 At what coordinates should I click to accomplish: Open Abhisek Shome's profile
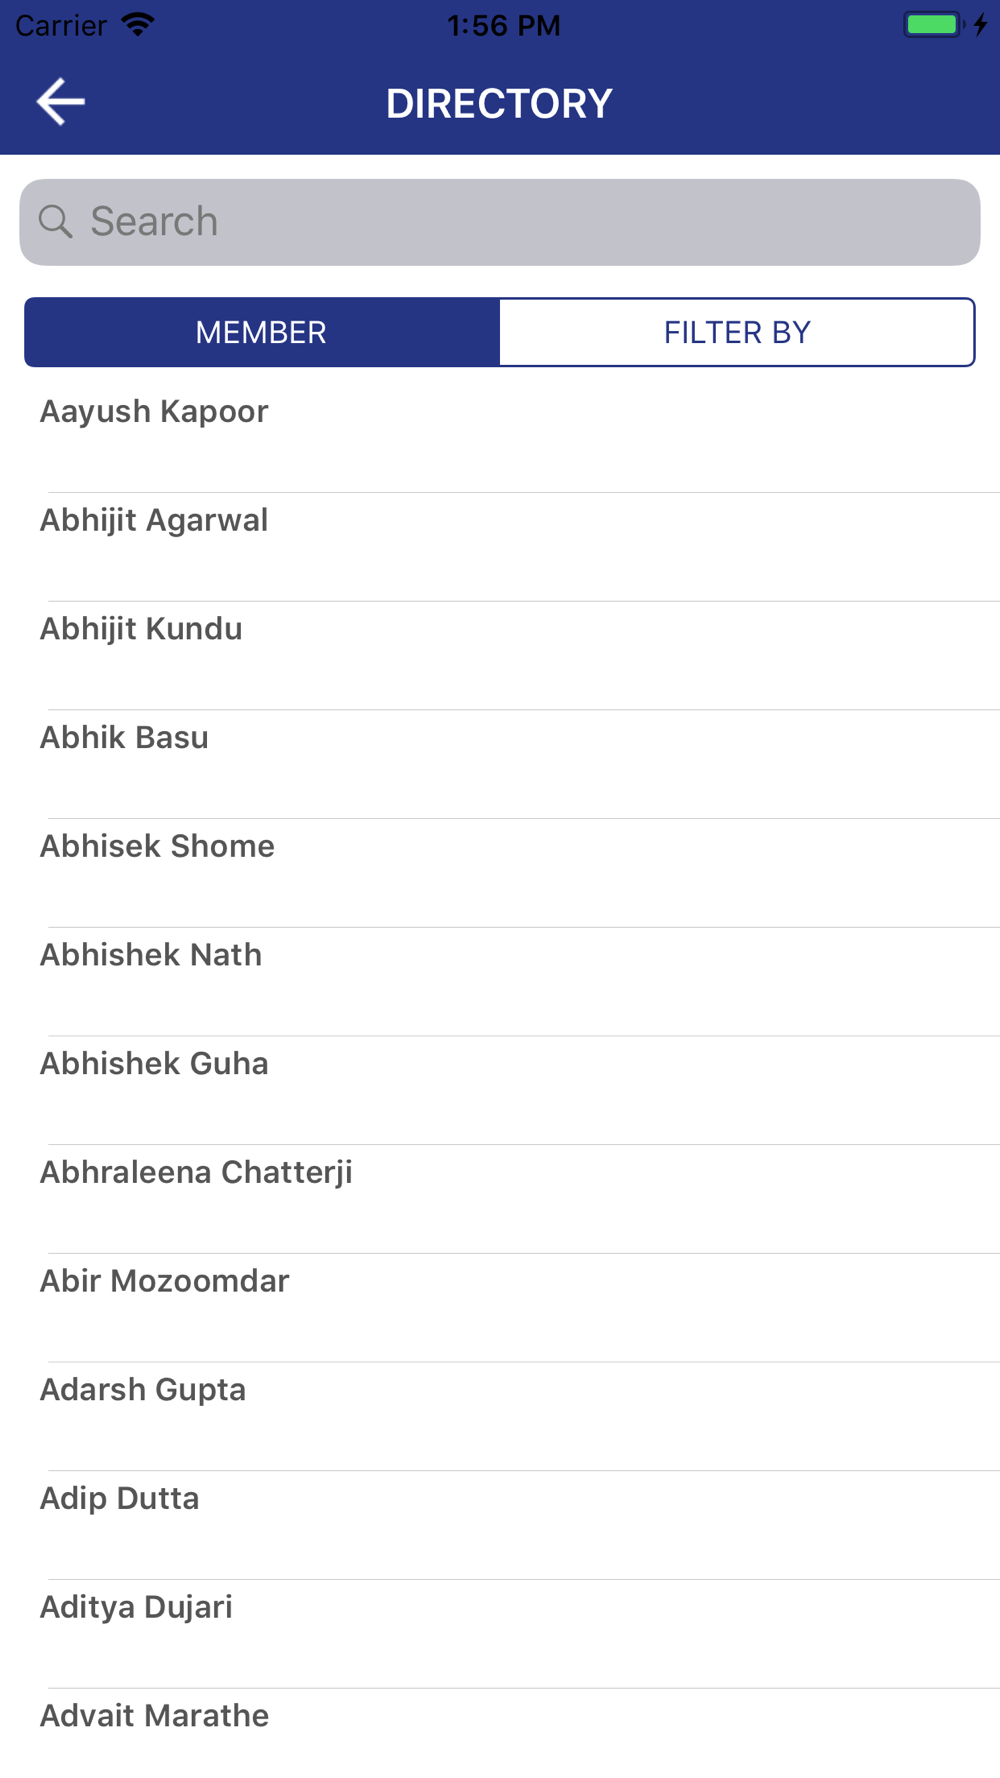click(500, 873)
